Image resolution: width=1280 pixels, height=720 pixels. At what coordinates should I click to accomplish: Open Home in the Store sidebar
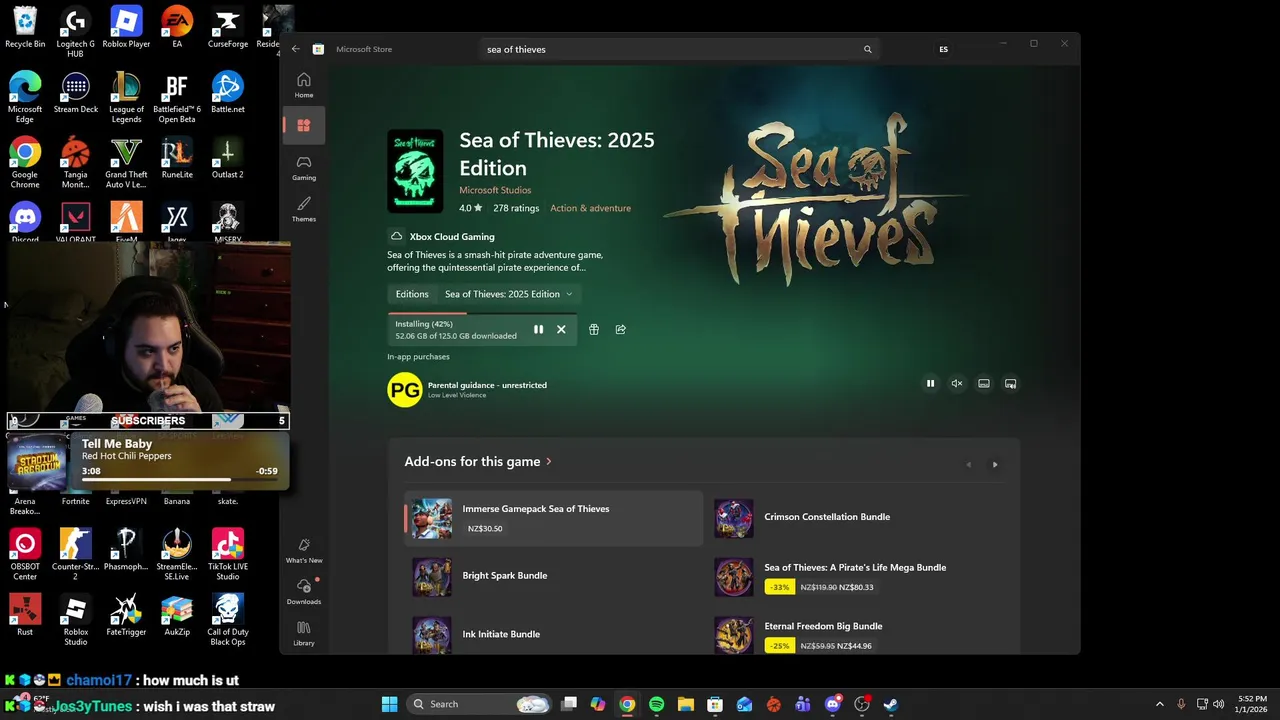click(304, 85)
